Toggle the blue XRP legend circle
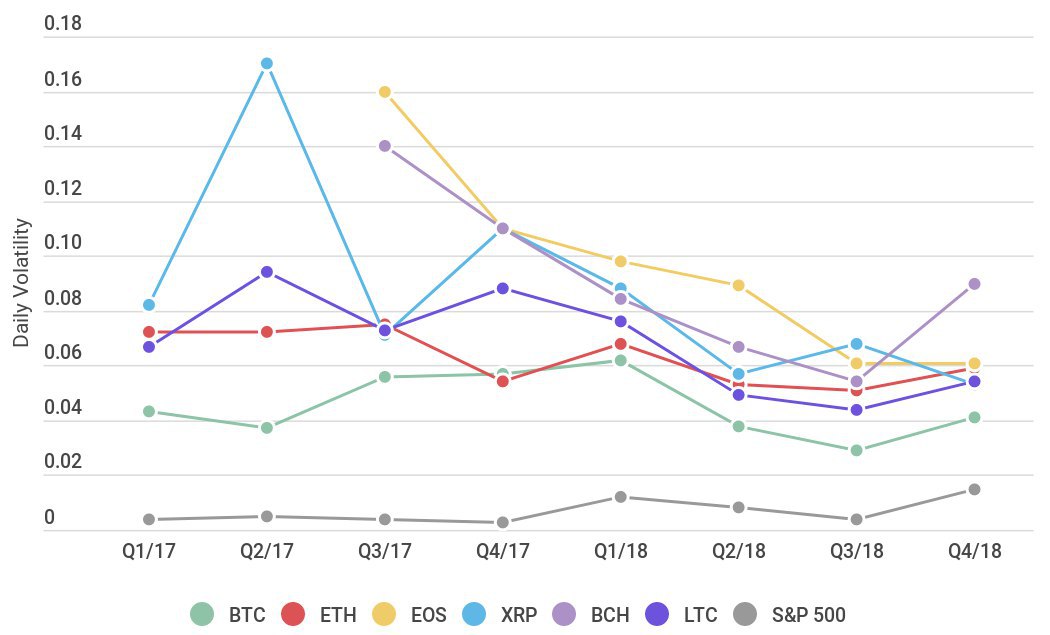1050x635 pixels. click(473, 614)
